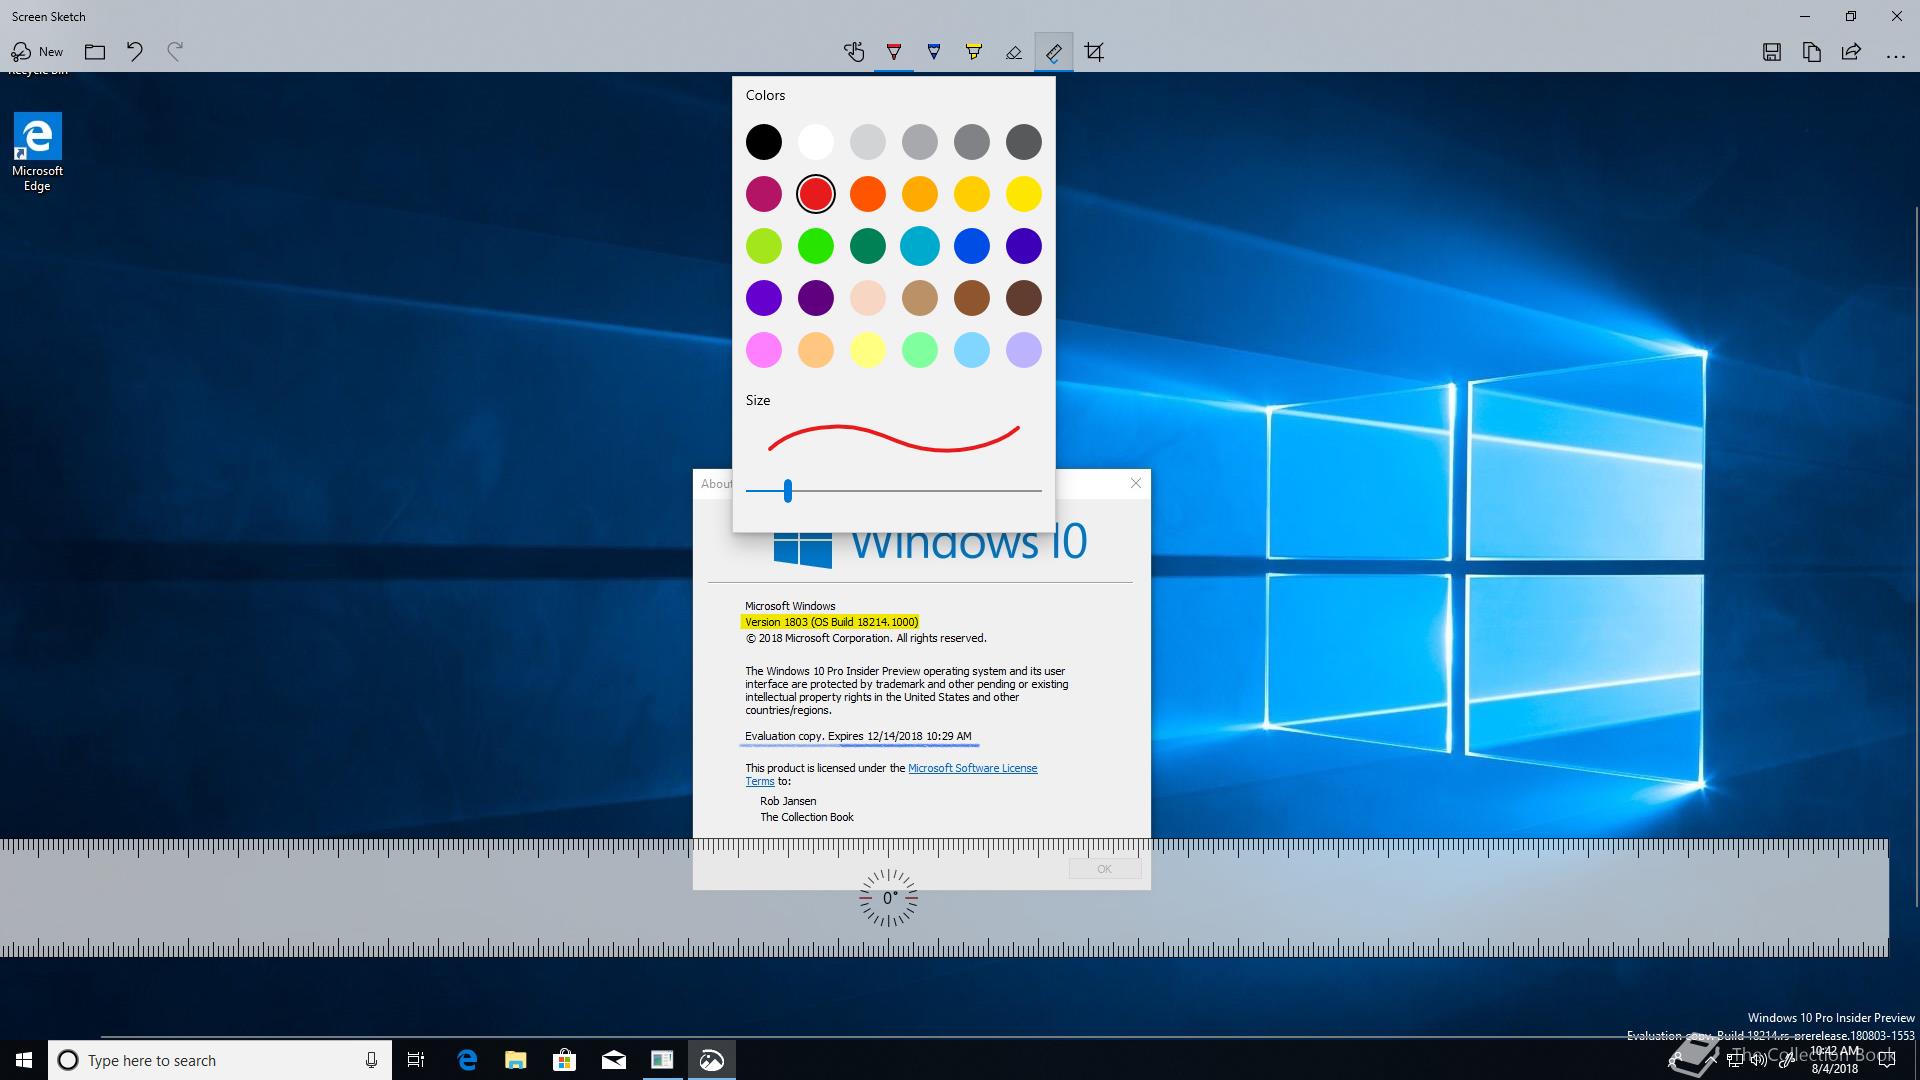Open File Explorer from taskbar
Image resolution: width=1920 pixels, height=1080 pixels.
(516, 1060)
